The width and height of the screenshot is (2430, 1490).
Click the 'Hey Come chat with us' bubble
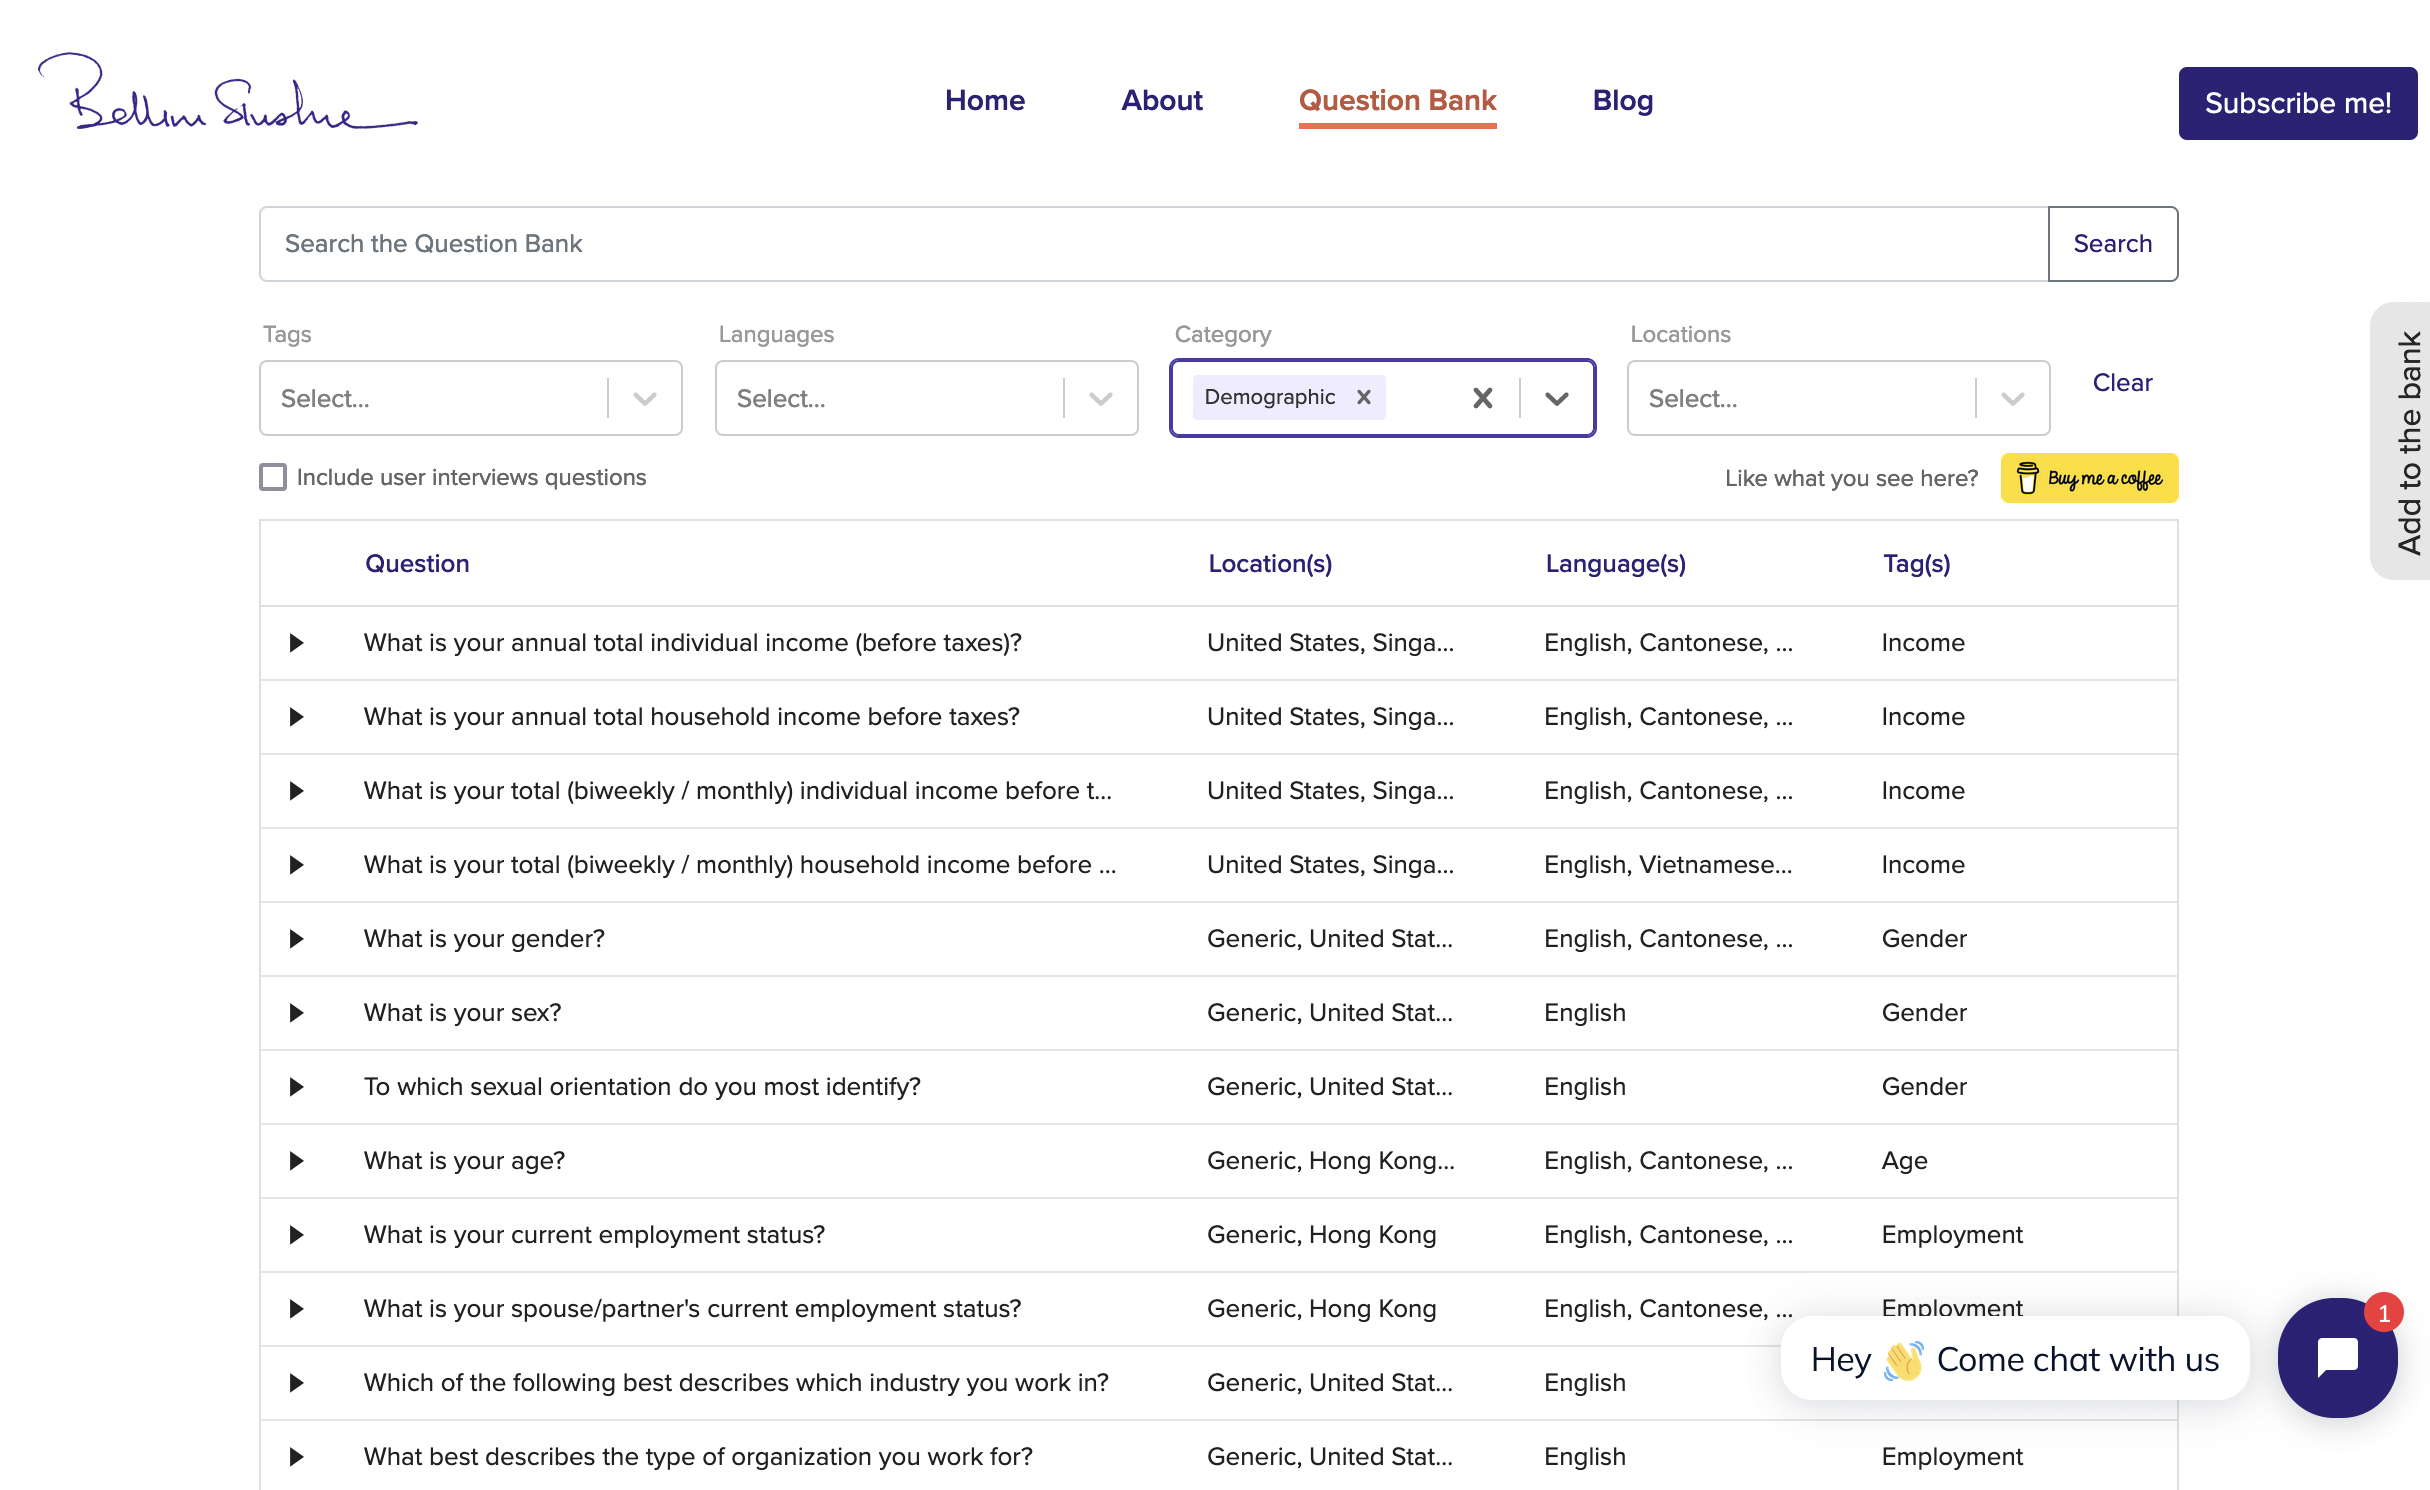pyautogui.click(x=2014, y=1359)
